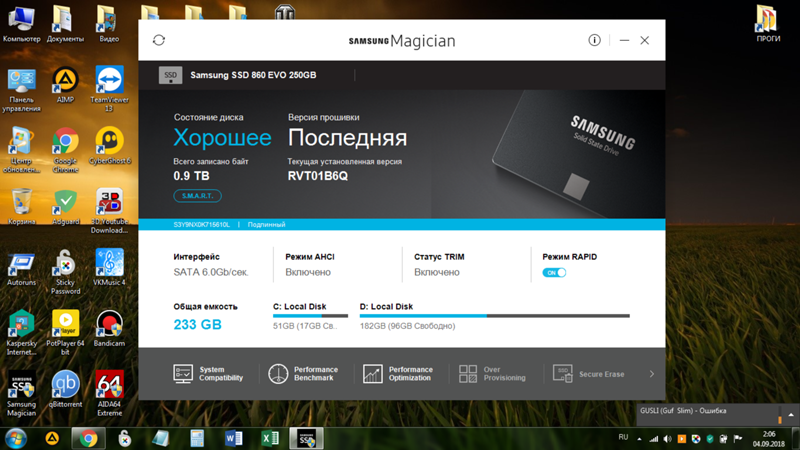Launch Sticky Password shortcut
Image resolution: width=800 pixels, height=450 pixels.
pos(65,272)
